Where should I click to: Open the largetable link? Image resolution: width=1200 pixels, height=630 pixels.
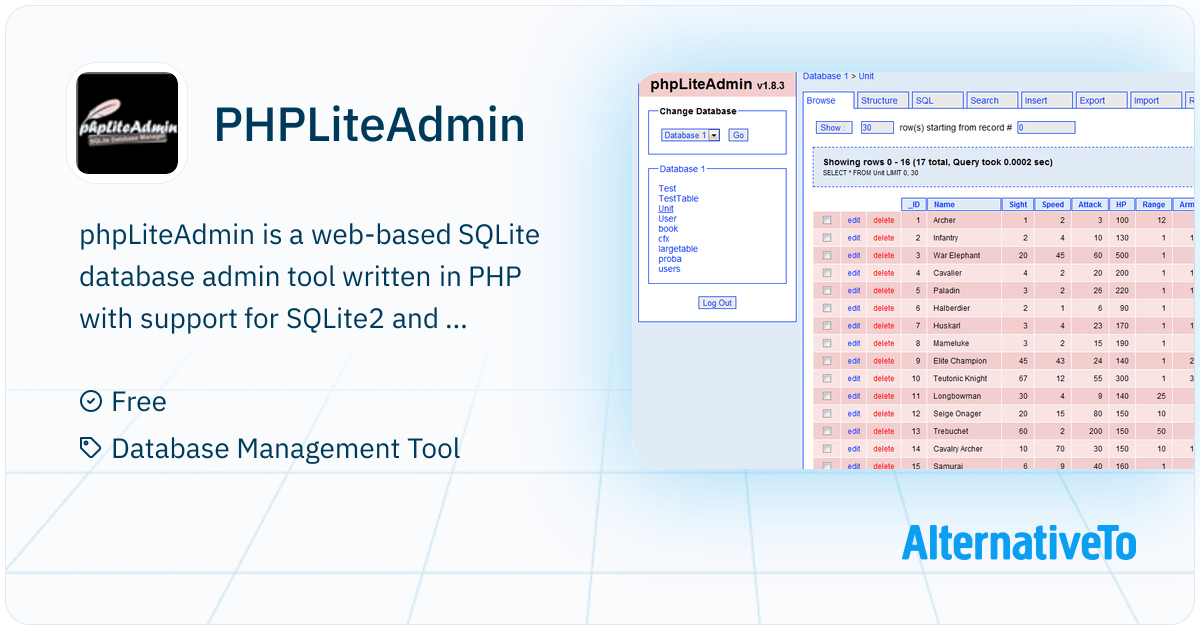[678, 249]
